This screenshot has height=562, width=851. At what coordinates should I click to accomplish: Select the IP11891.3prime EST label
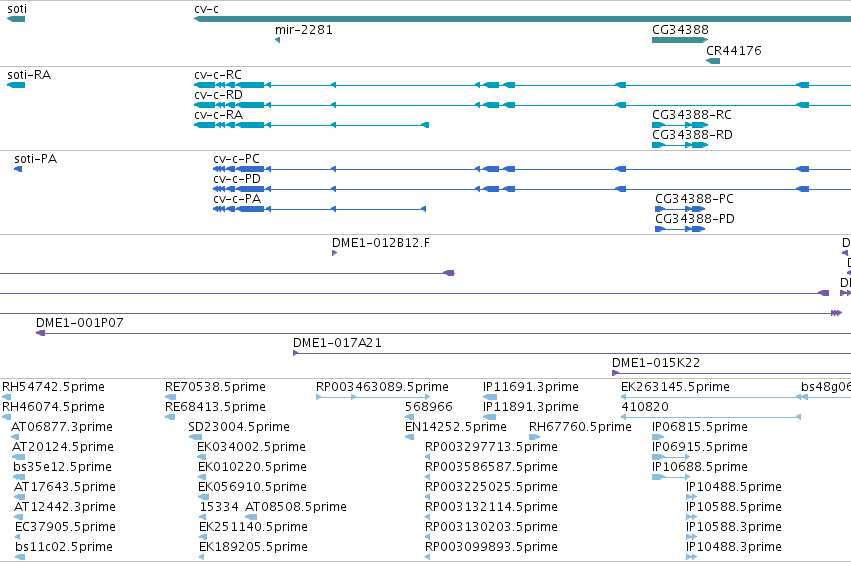(x=531, y=407)
